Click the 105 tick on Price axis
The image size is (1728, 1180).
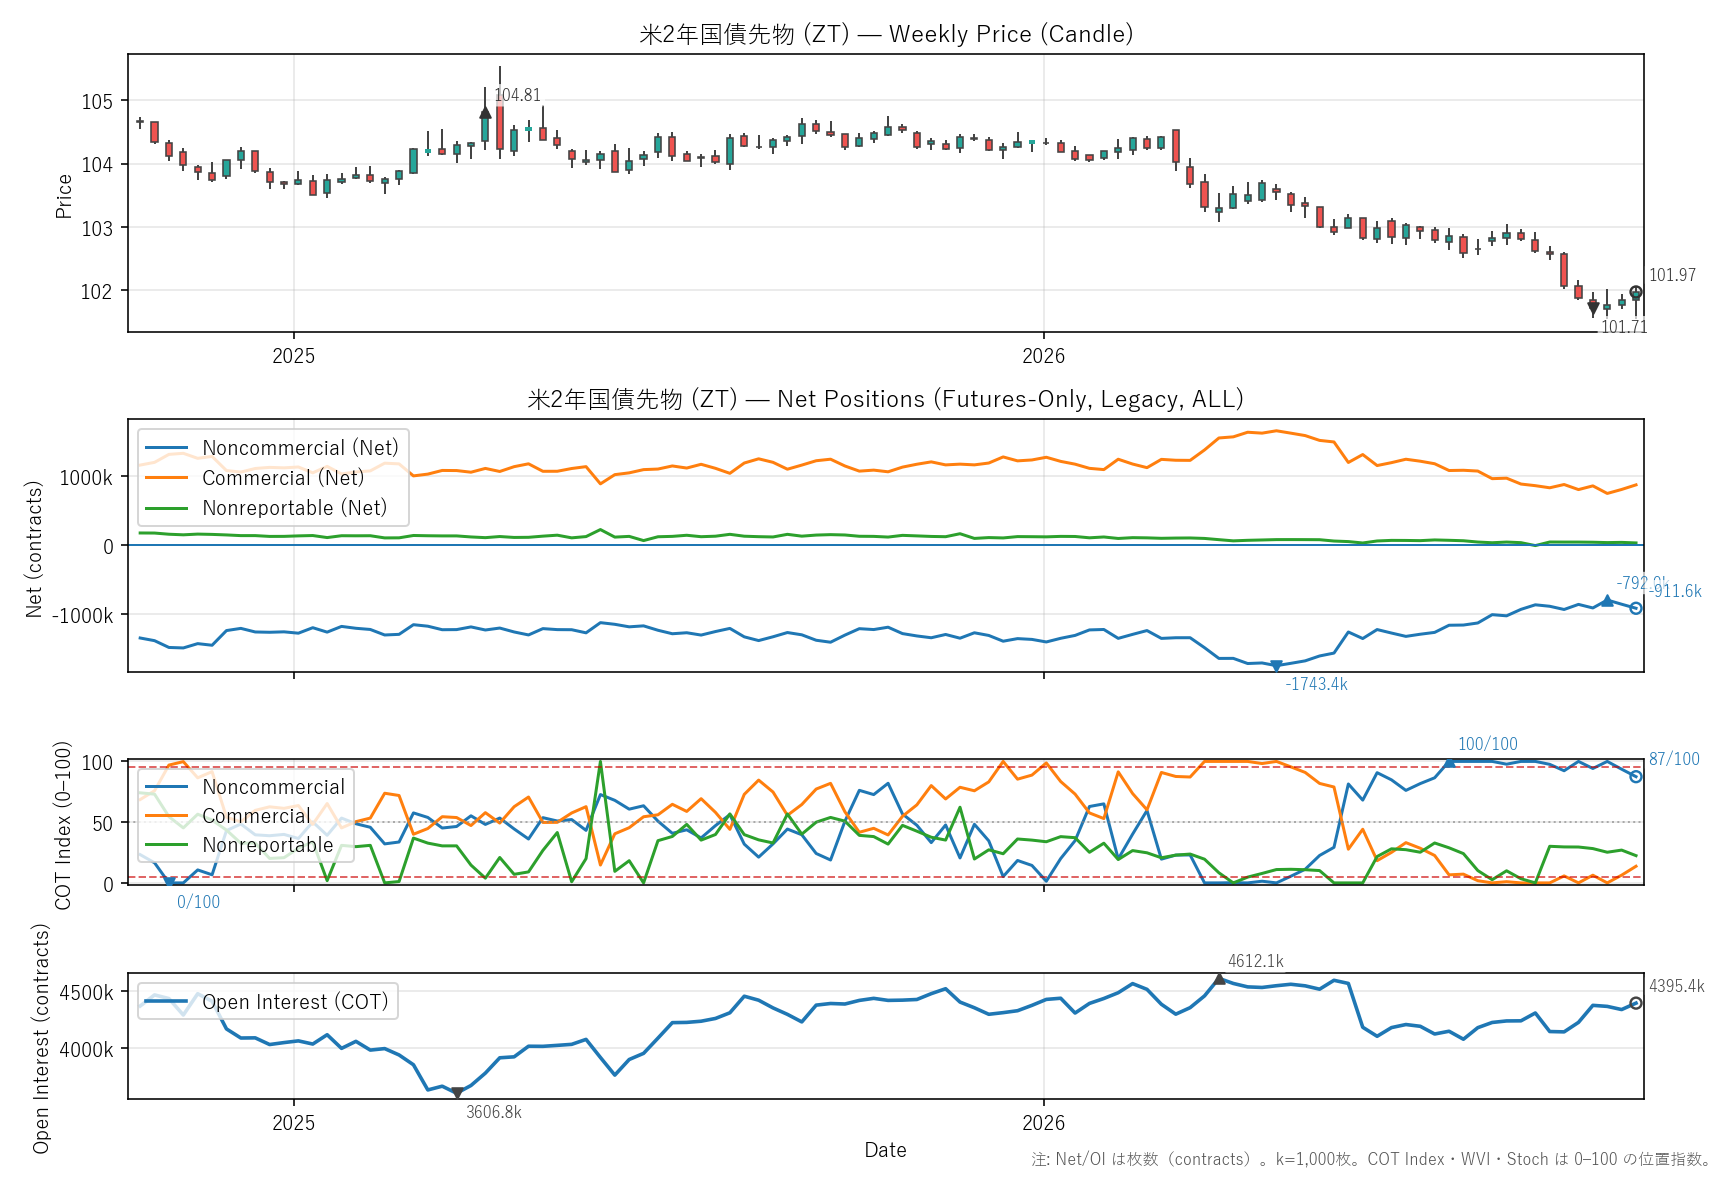[x=97, y=102]
